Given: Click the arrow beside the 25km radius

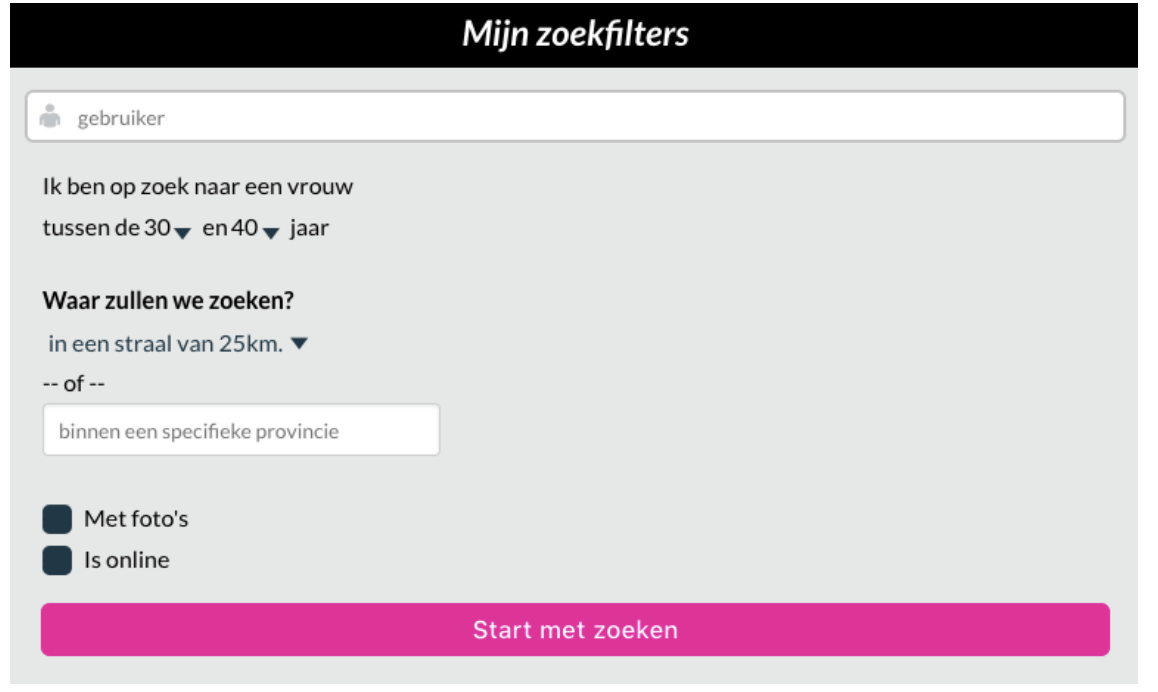Looking at the screenshot, I should point(300,344).
